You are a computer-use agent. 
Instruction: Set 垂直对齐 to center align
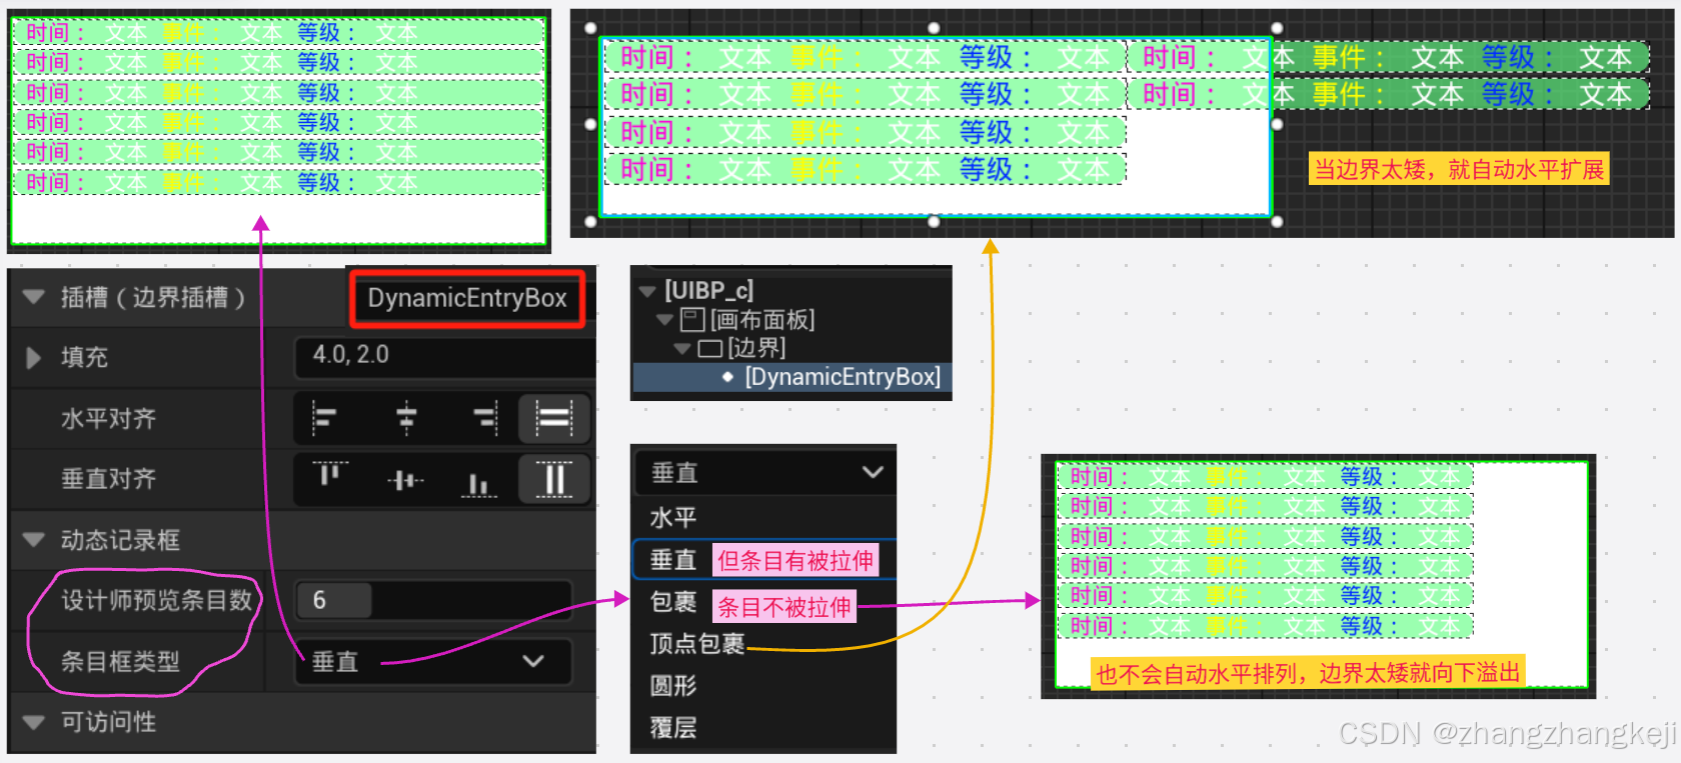click(405, 480)
